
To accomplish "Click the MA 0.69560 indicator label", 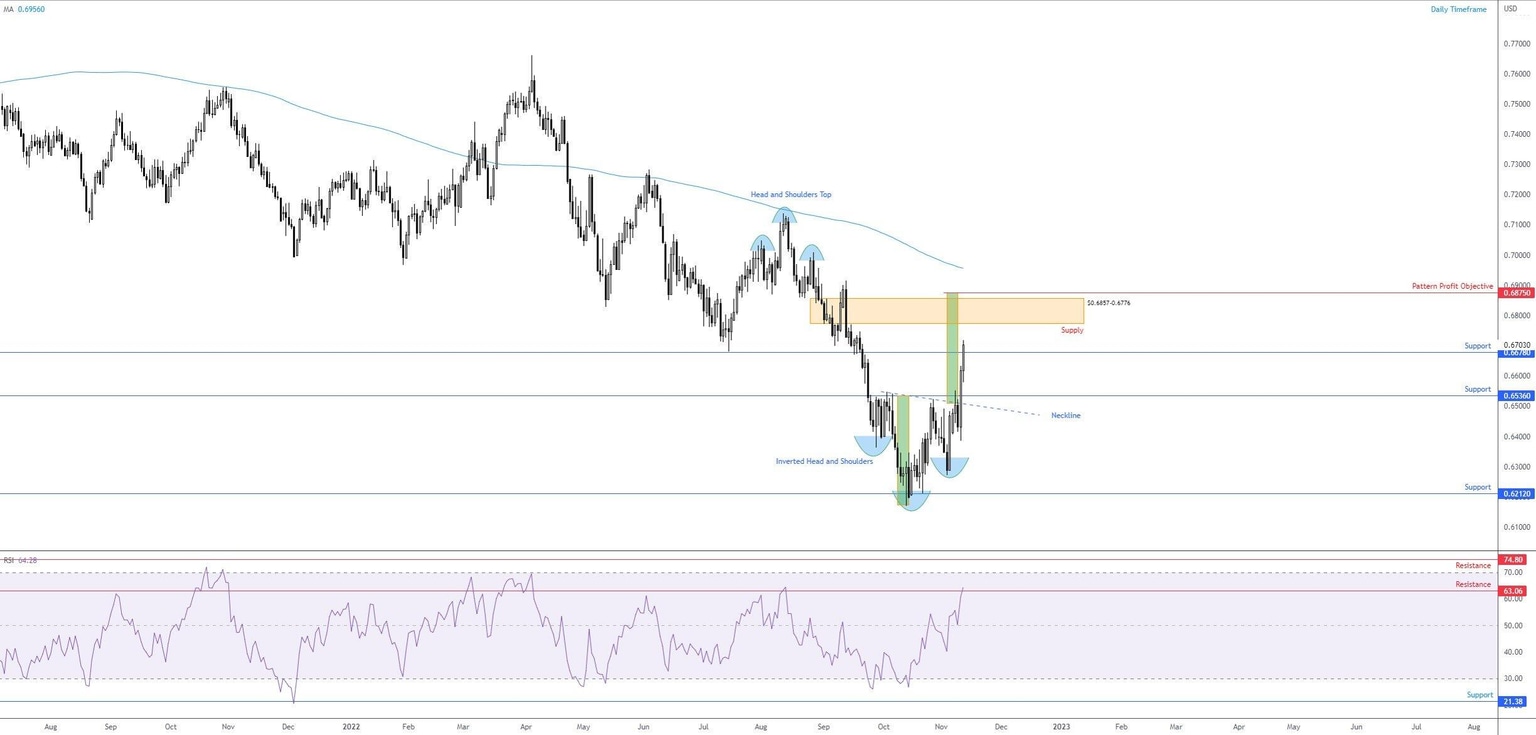I will [25, 9].
